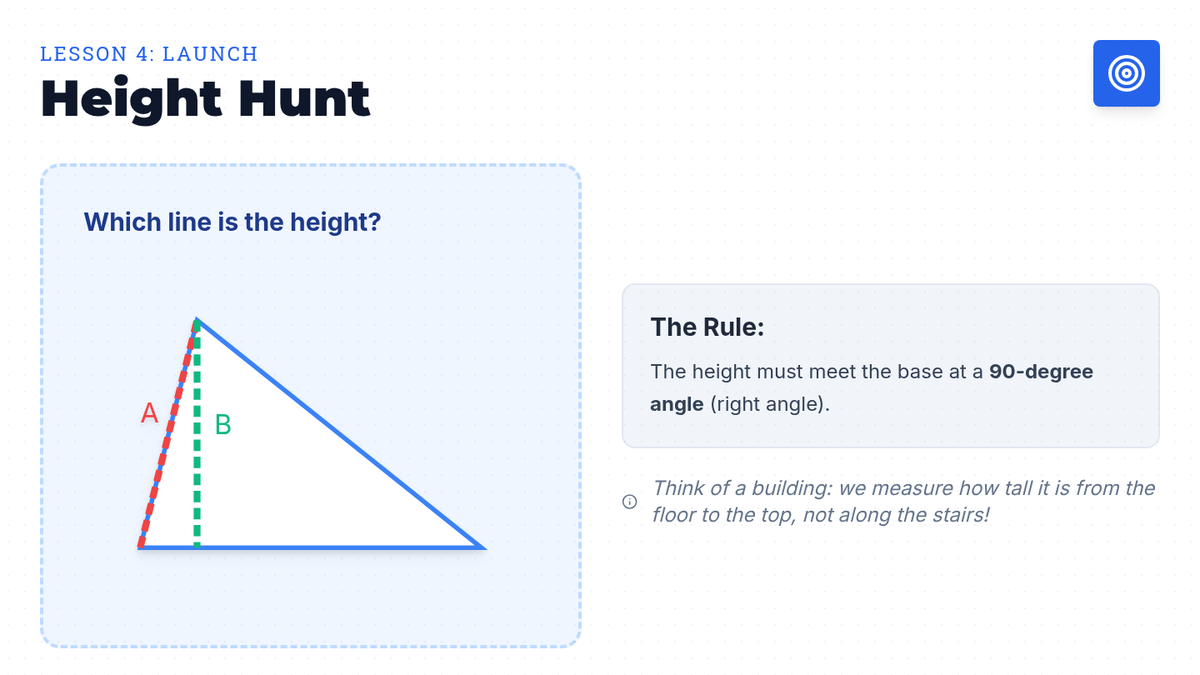Click "The Rule:" heading
This screenshot has height=675, width=1200.
(x=707, y=327)
